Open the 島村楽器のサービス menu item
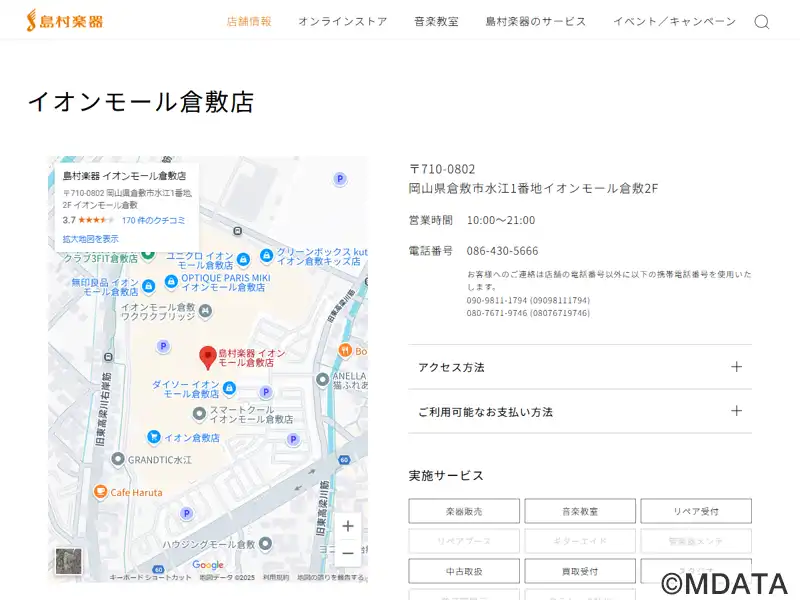The width and height of the screenshot is (800, 600). click(536, 21)
